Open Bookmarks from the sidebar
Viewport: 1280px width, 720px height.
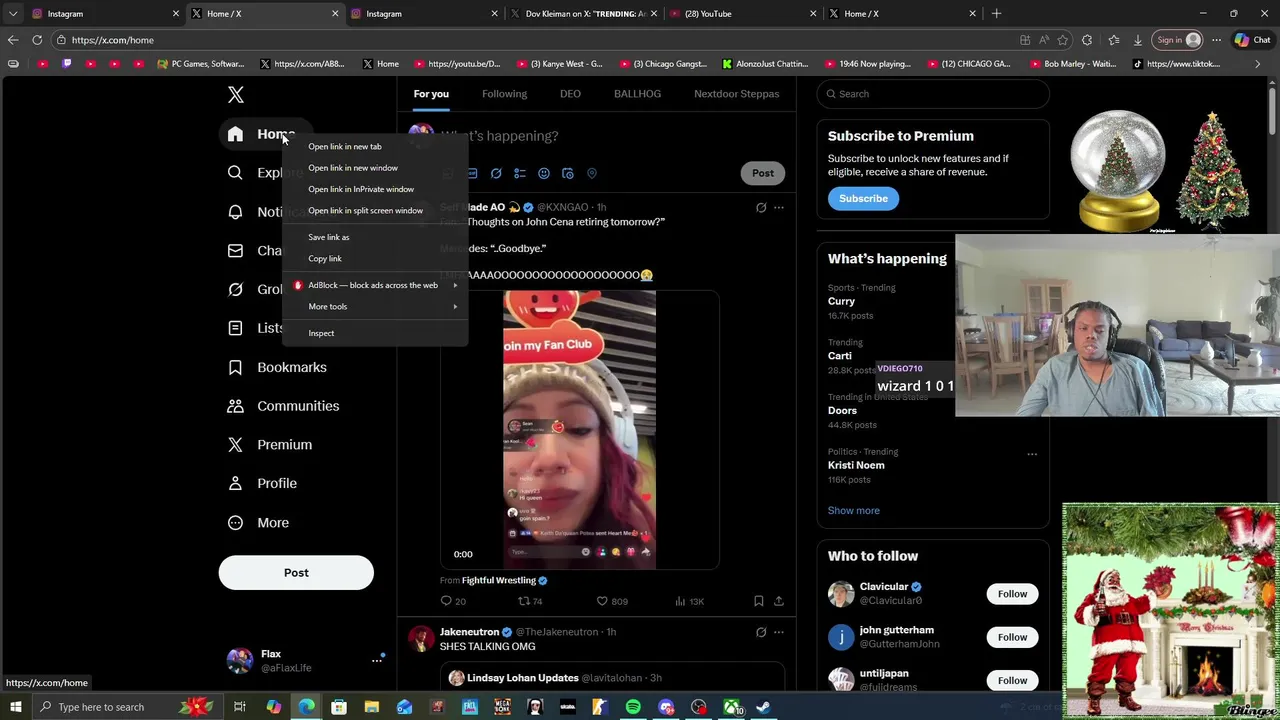277,367
